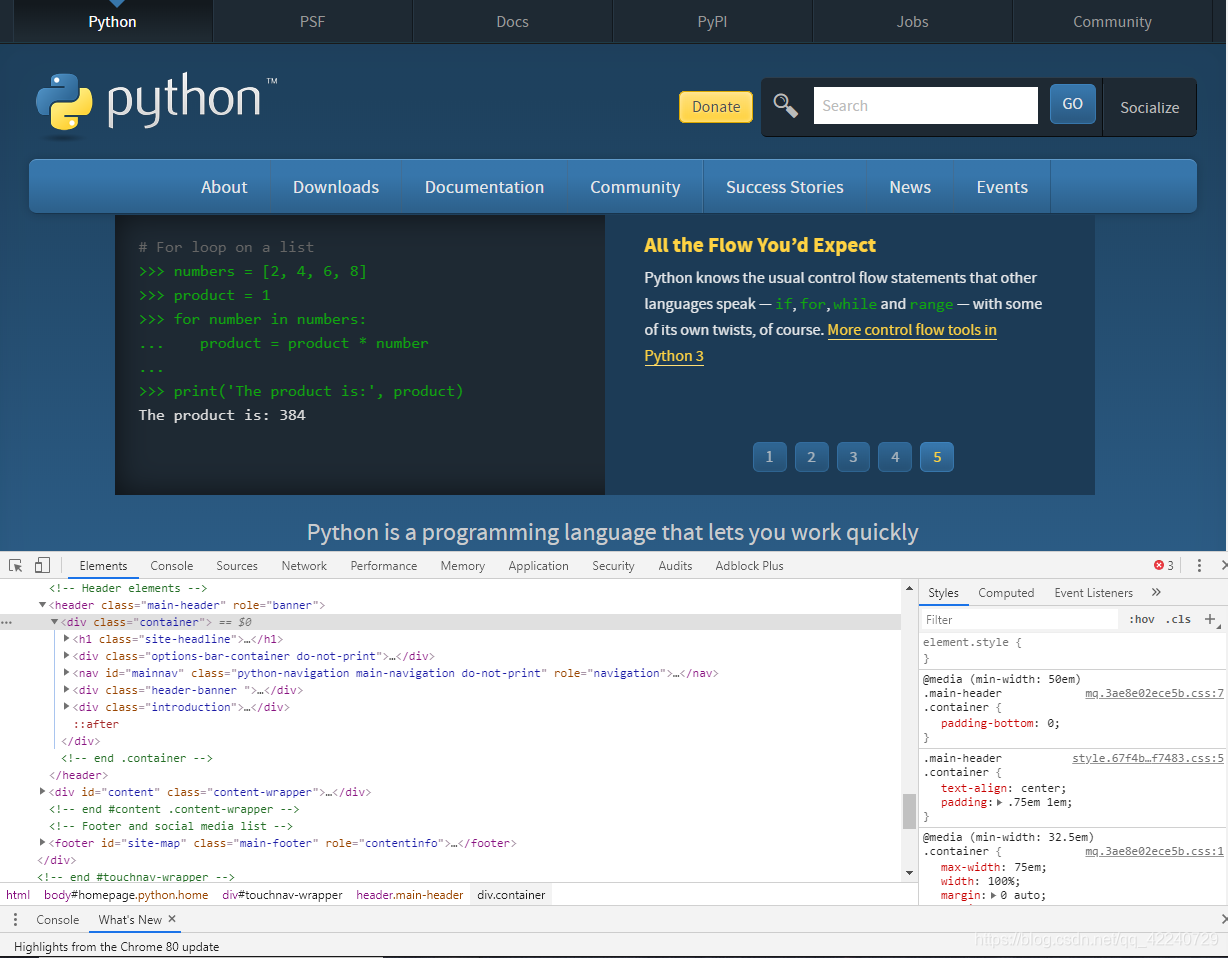The height and width of the screenshot is (958, 1228).
Task: Open Success Stories navigation item
Action: (x=785, y=187)
